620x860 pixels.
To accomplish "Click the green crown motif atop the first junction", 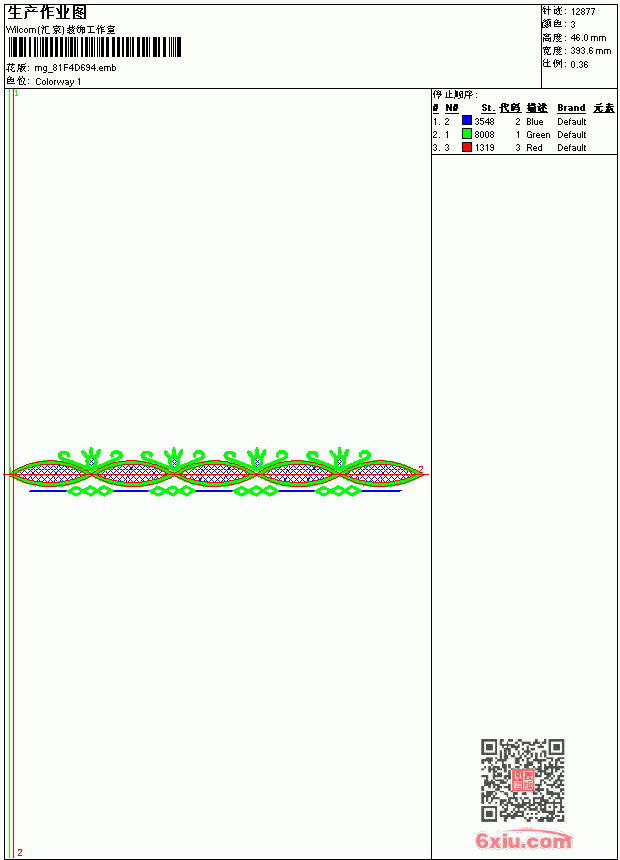I will (91, 456).
